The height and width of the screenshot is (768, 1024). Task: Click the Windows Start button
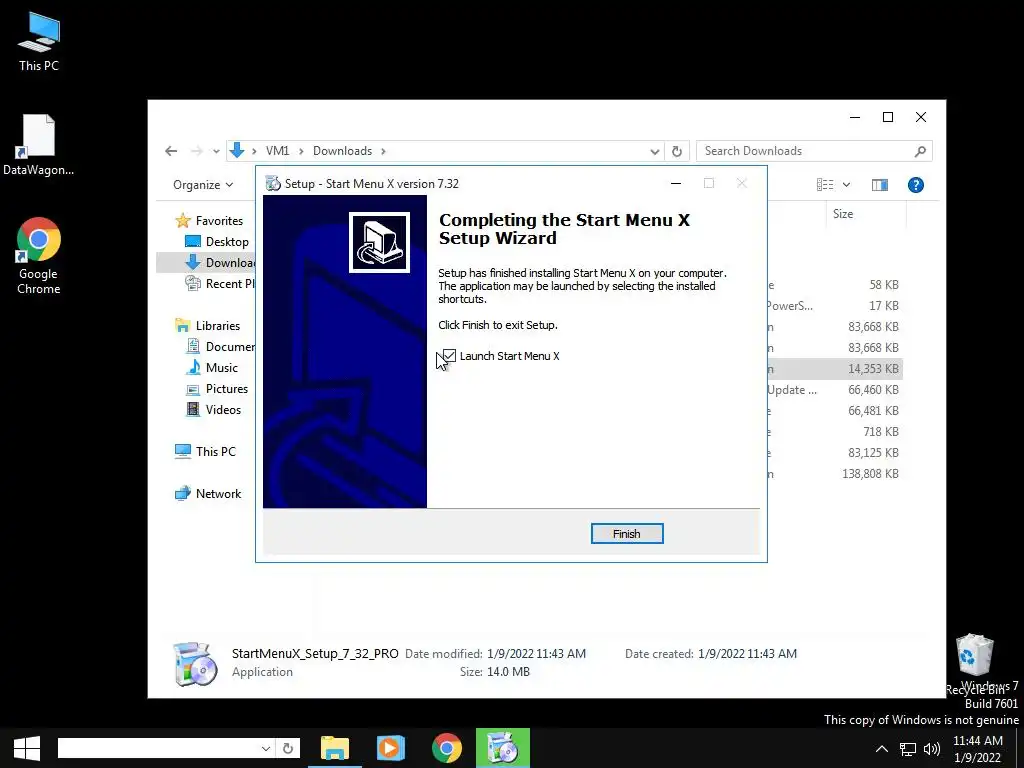27,748
